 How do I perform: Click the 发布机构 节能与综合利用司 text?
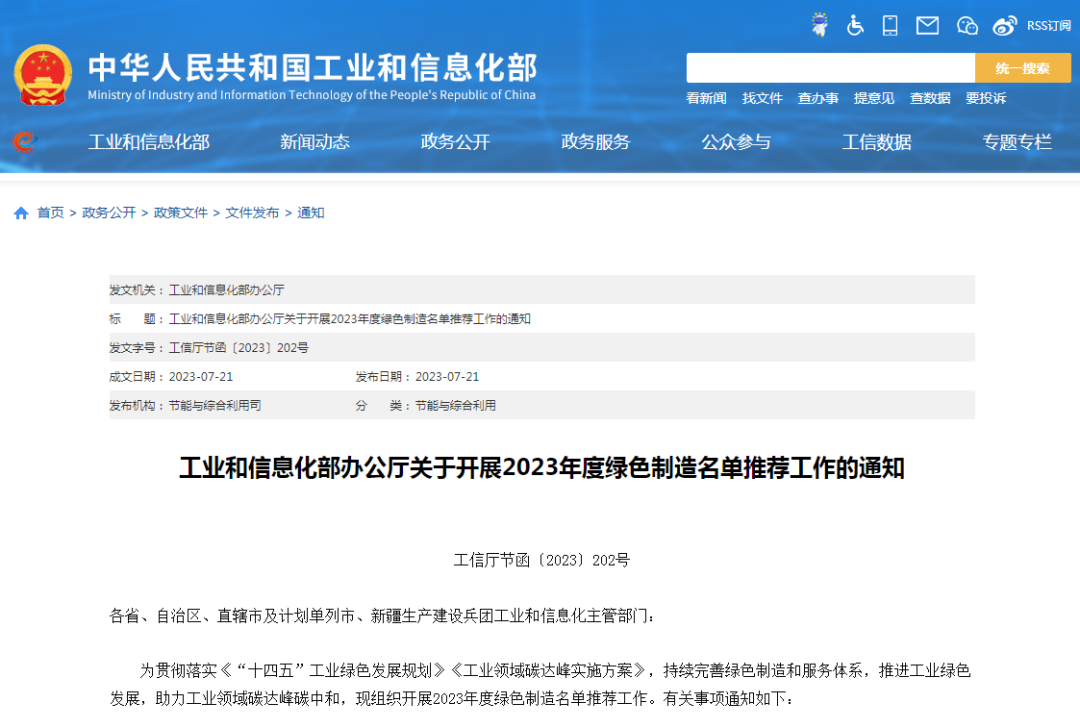[185, 406]
